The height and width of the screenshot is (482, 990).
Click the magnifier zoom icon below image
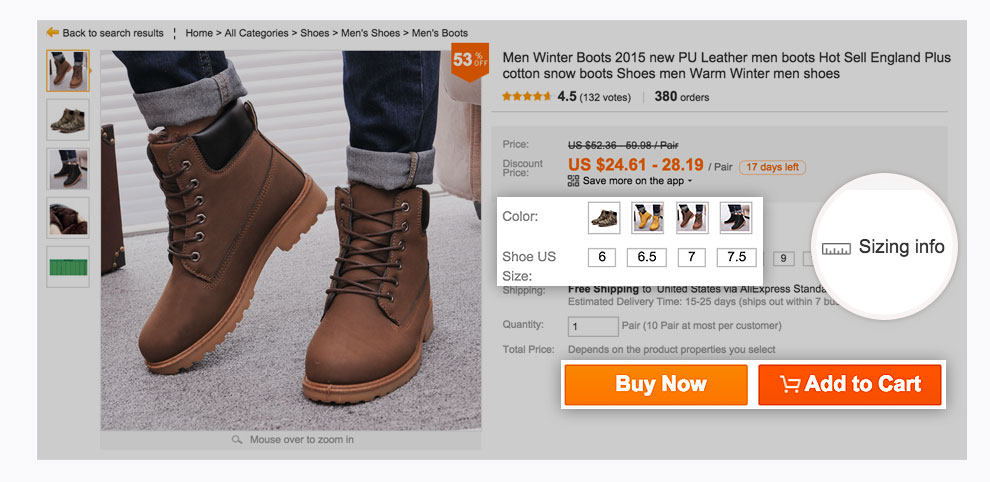point(237,439)
